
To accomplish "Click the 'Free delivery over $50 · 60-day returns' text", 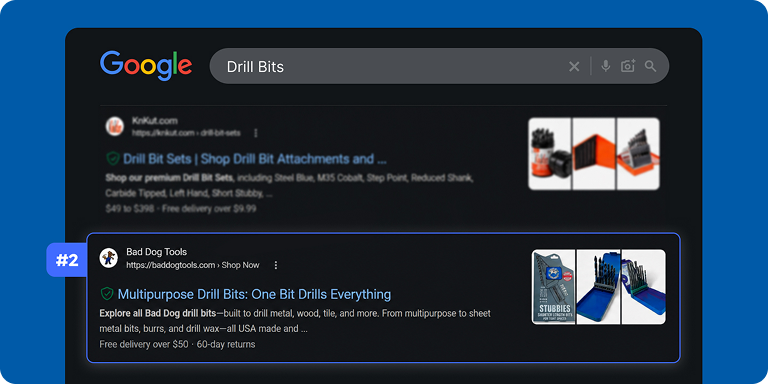I will point(177,344).
